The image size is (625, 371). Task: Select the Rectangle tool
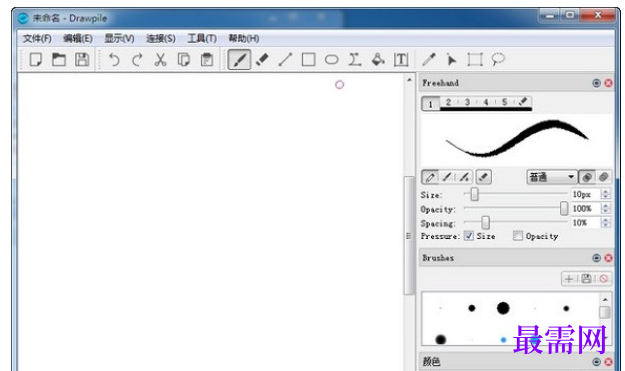tap(309, 60)
